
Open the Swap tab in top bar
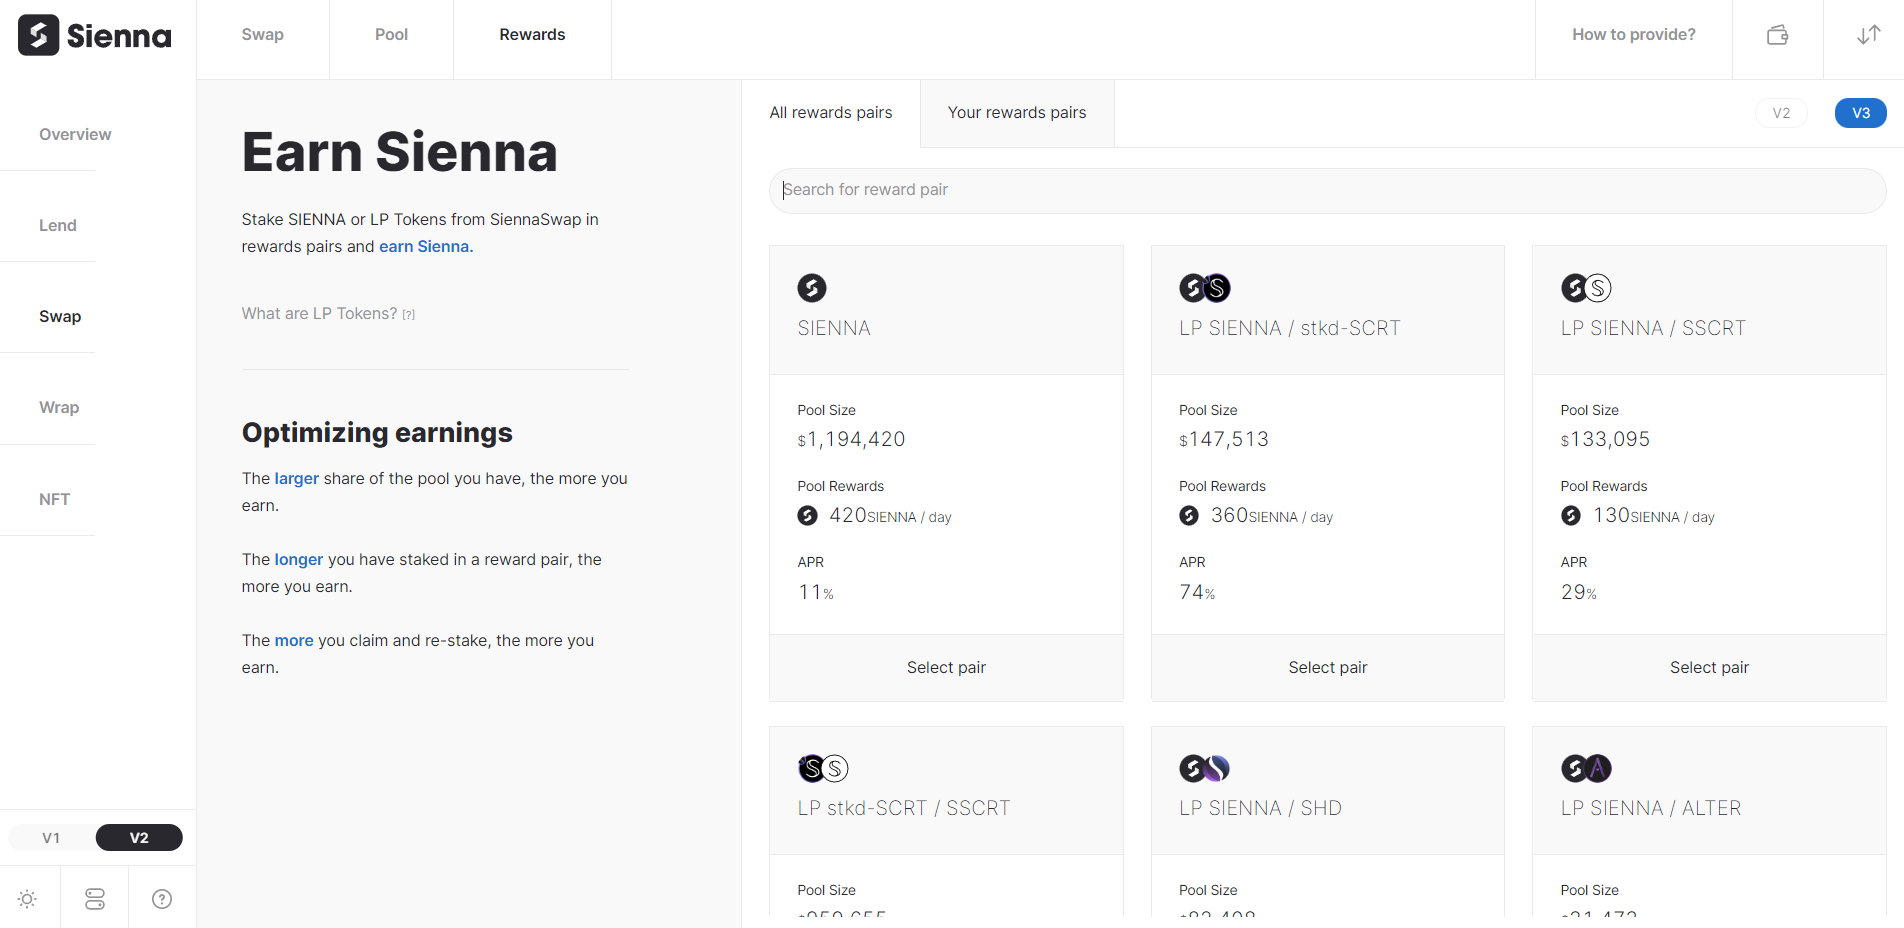(263, 35)
